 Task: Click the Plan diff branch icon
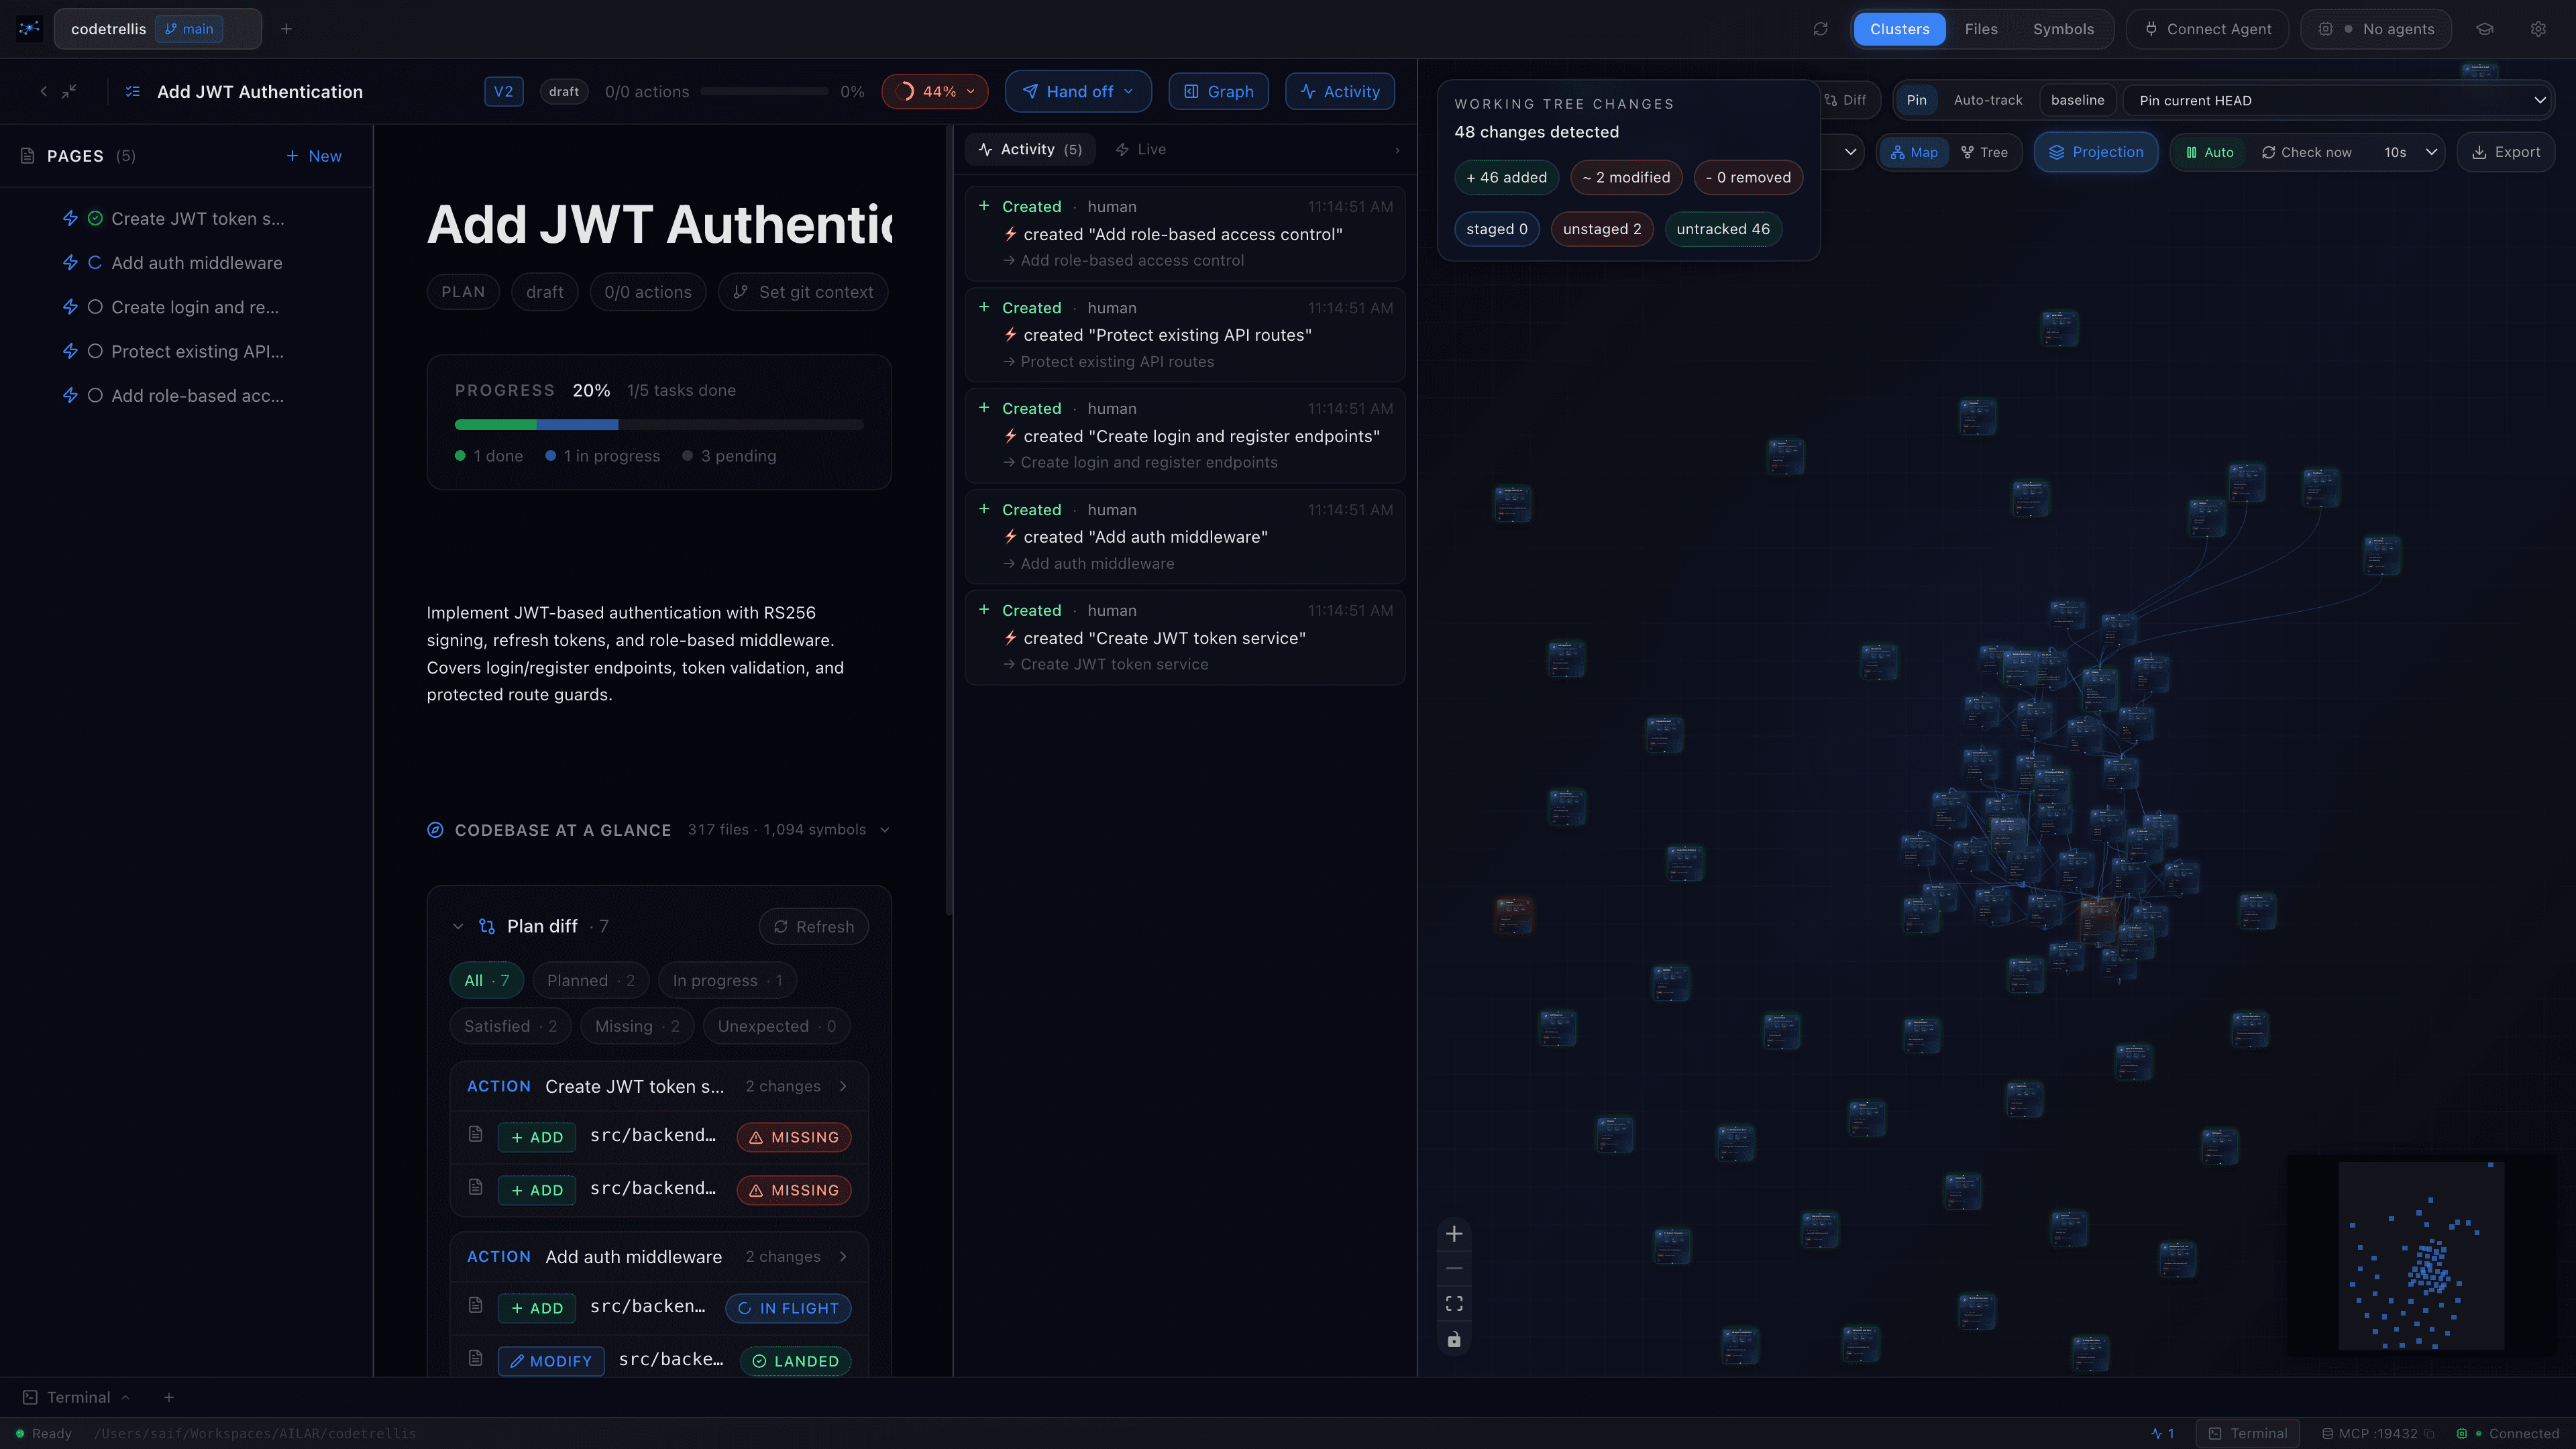coord(487,926)
